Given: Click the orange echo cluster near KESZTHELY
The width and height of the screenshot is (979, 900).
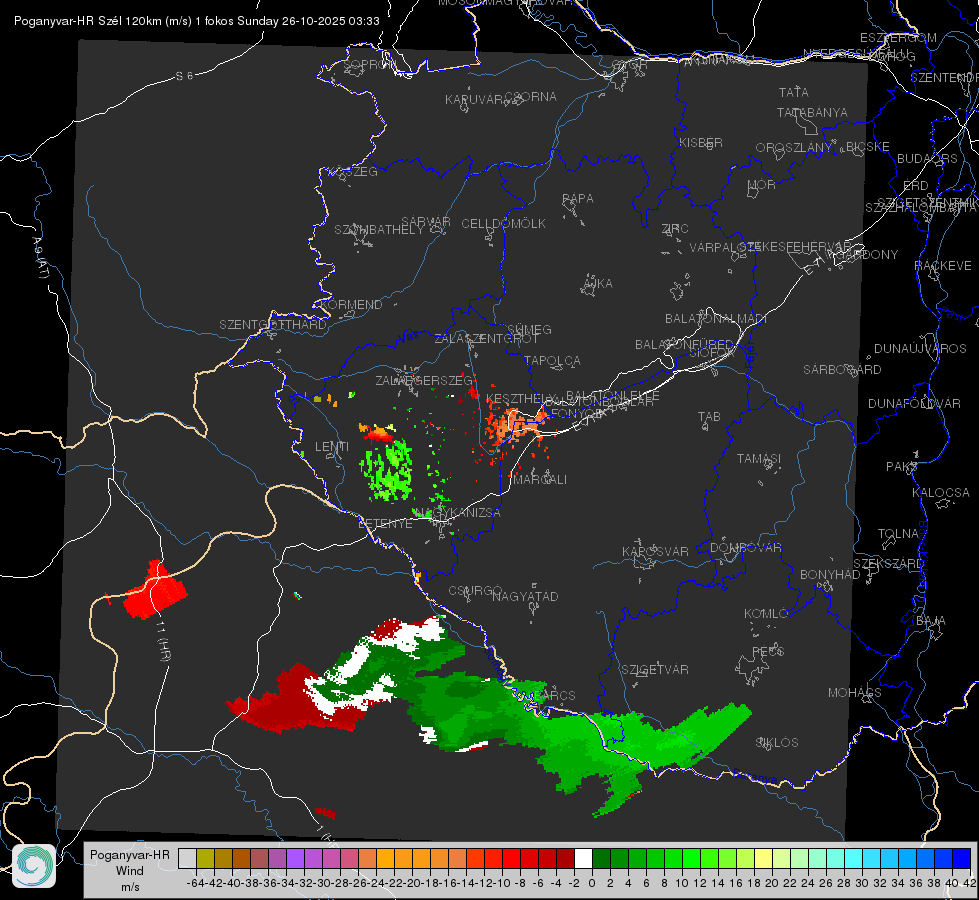Looking at the screenshot, I should tap(514, 426).
